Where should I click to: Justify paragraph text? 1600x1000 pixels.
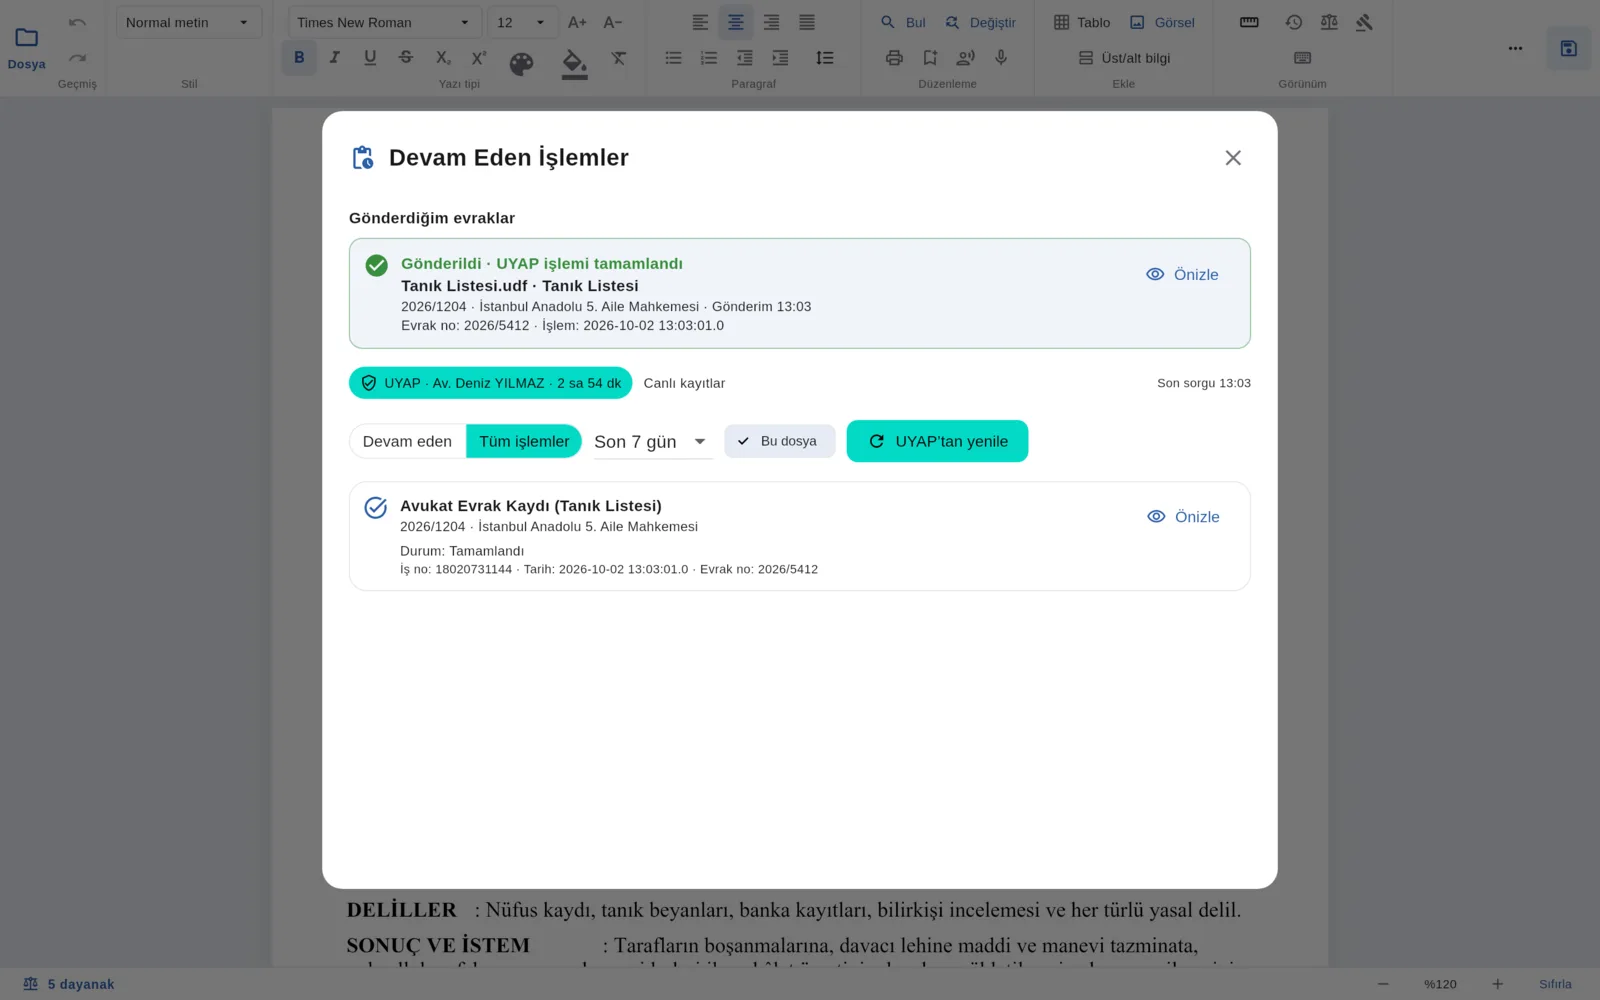point(807,22)
